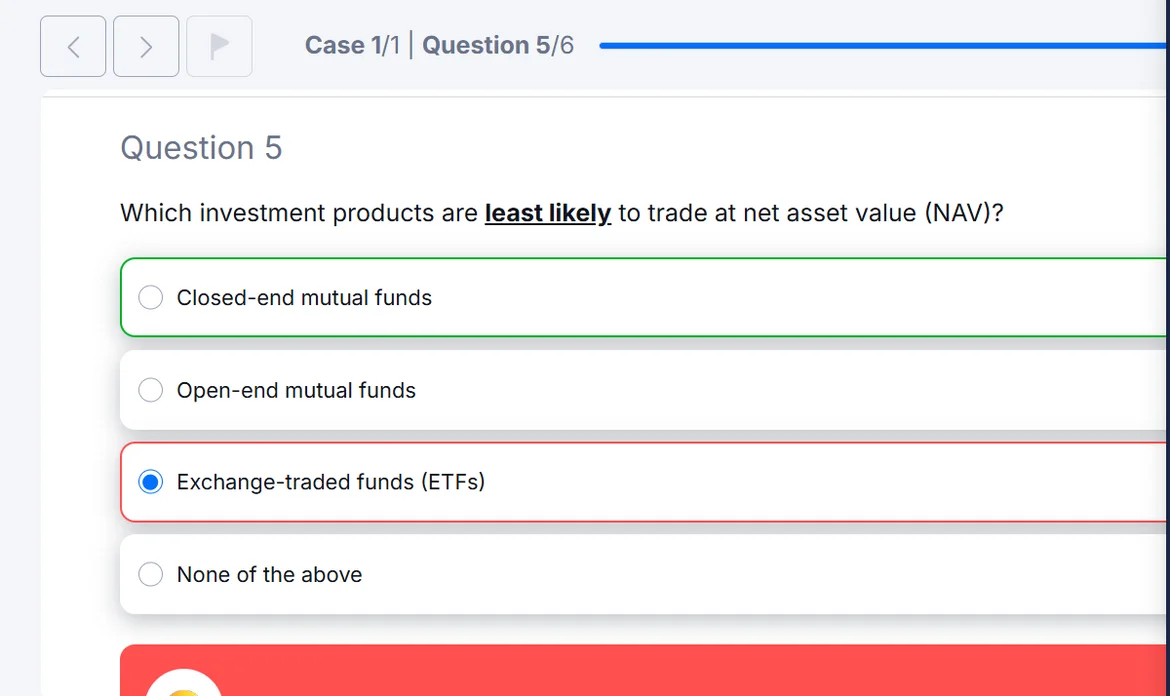The width and height of the screenshot is (1170, 696).
Task: Click the Question 5/6 counter
Action: point(498,46)
